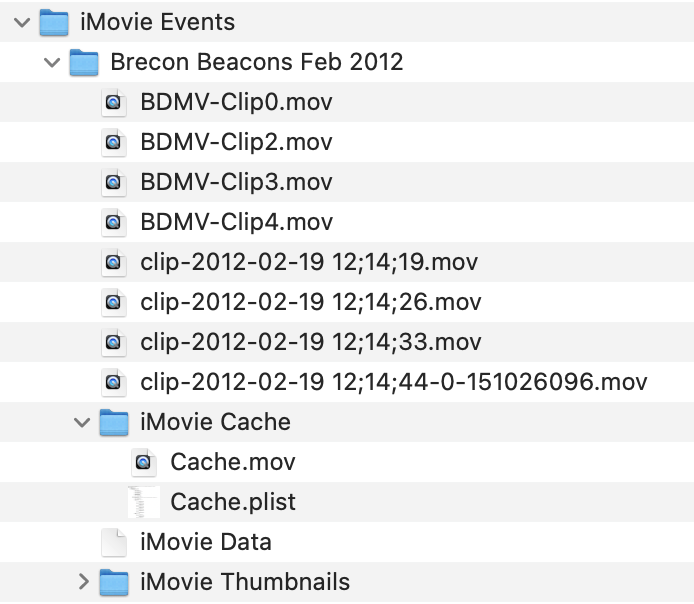
Task: Click the Cache.plist document icon
Action: [144, 502]
